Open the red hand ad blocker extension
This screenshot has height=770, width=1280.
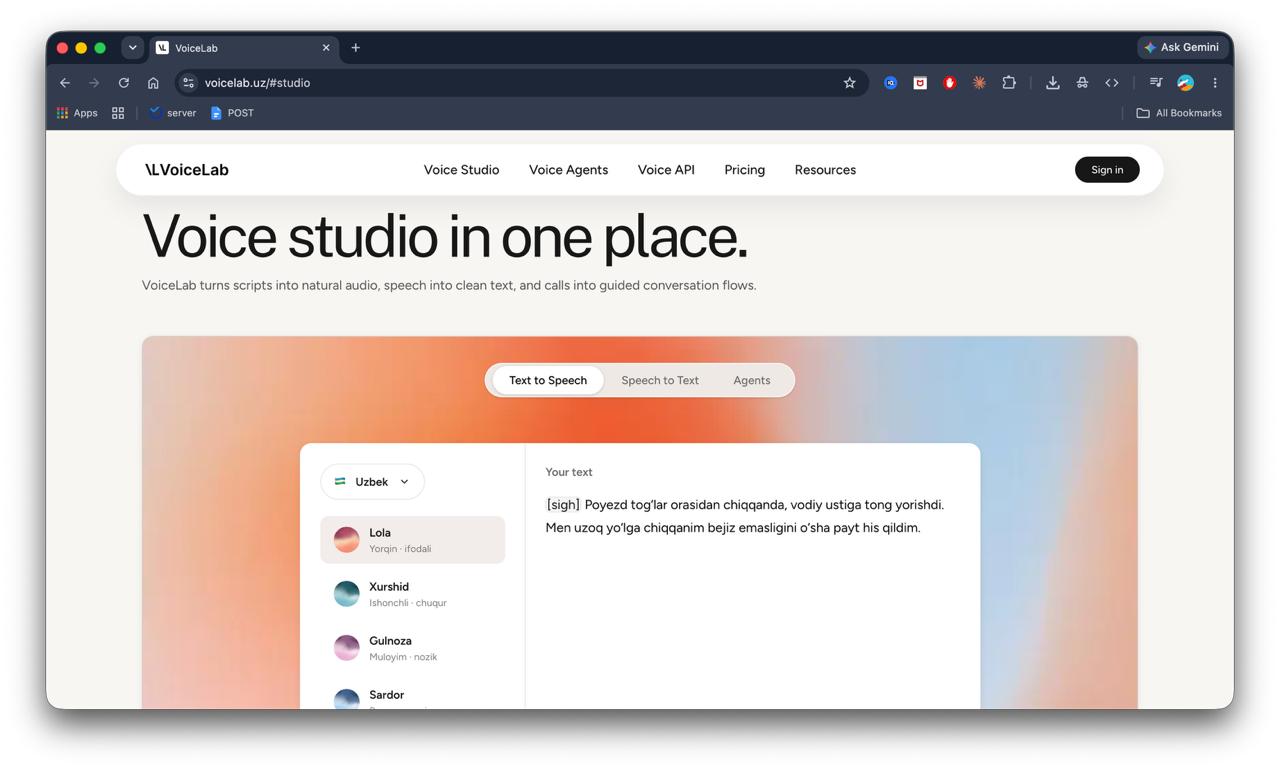(949, 83)
